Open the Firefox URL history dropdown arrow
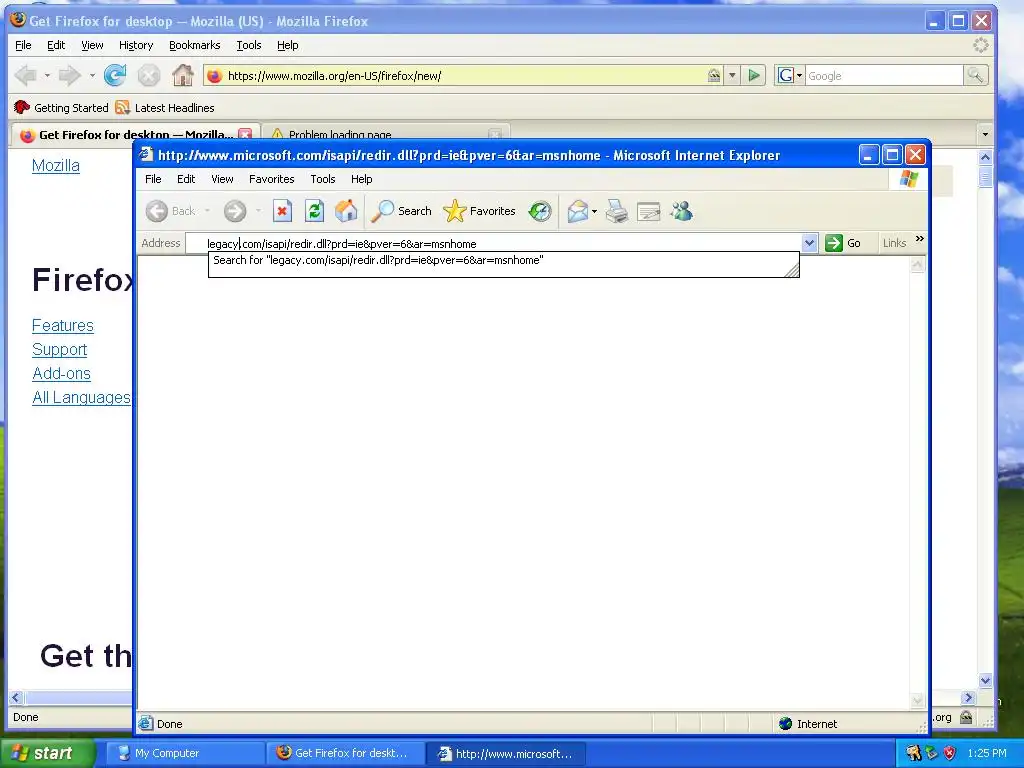Screen dimensions: 1024x768 coord(732,76)
